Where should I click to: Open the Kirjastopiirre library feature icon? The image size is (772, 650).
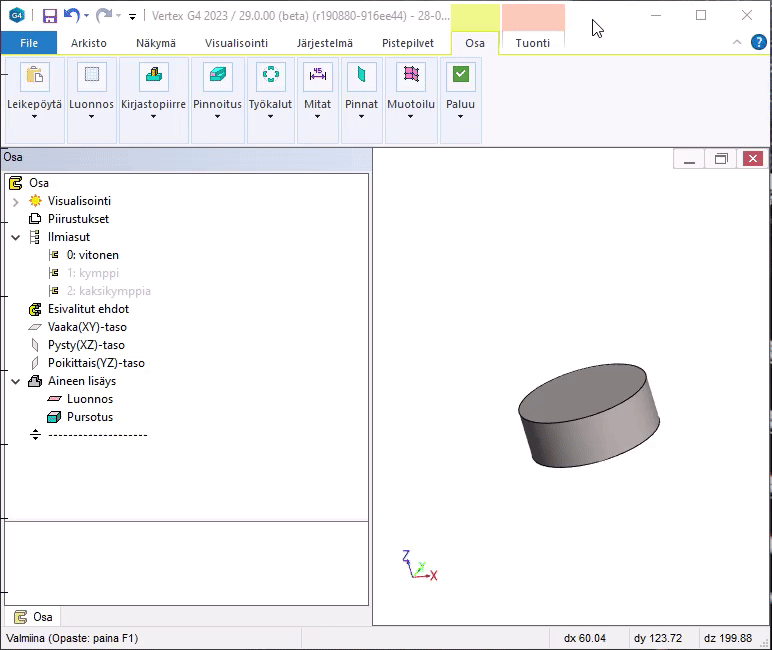coord(153,76)
